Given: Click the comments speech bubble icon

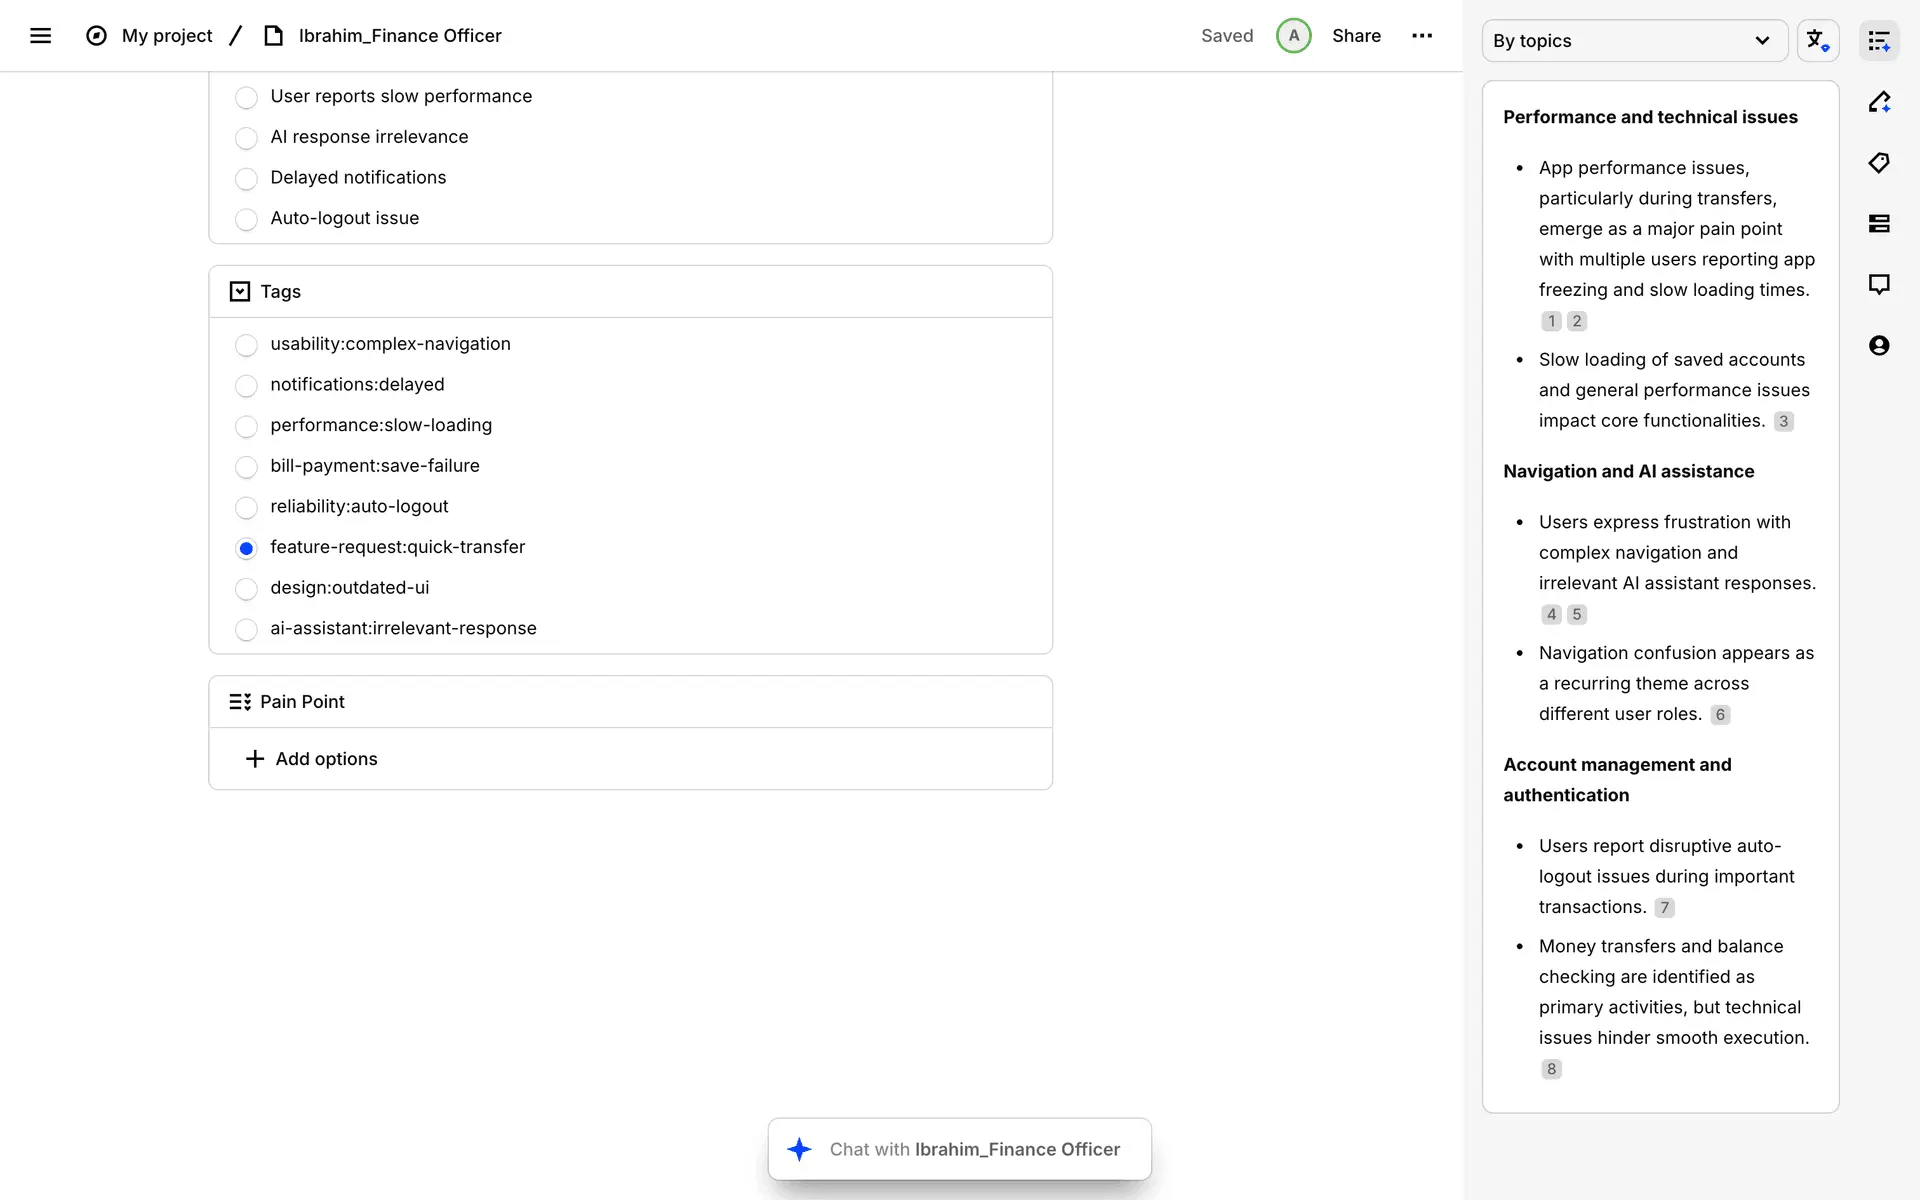Looking at the screenshot, I should tap(1879, 284).
